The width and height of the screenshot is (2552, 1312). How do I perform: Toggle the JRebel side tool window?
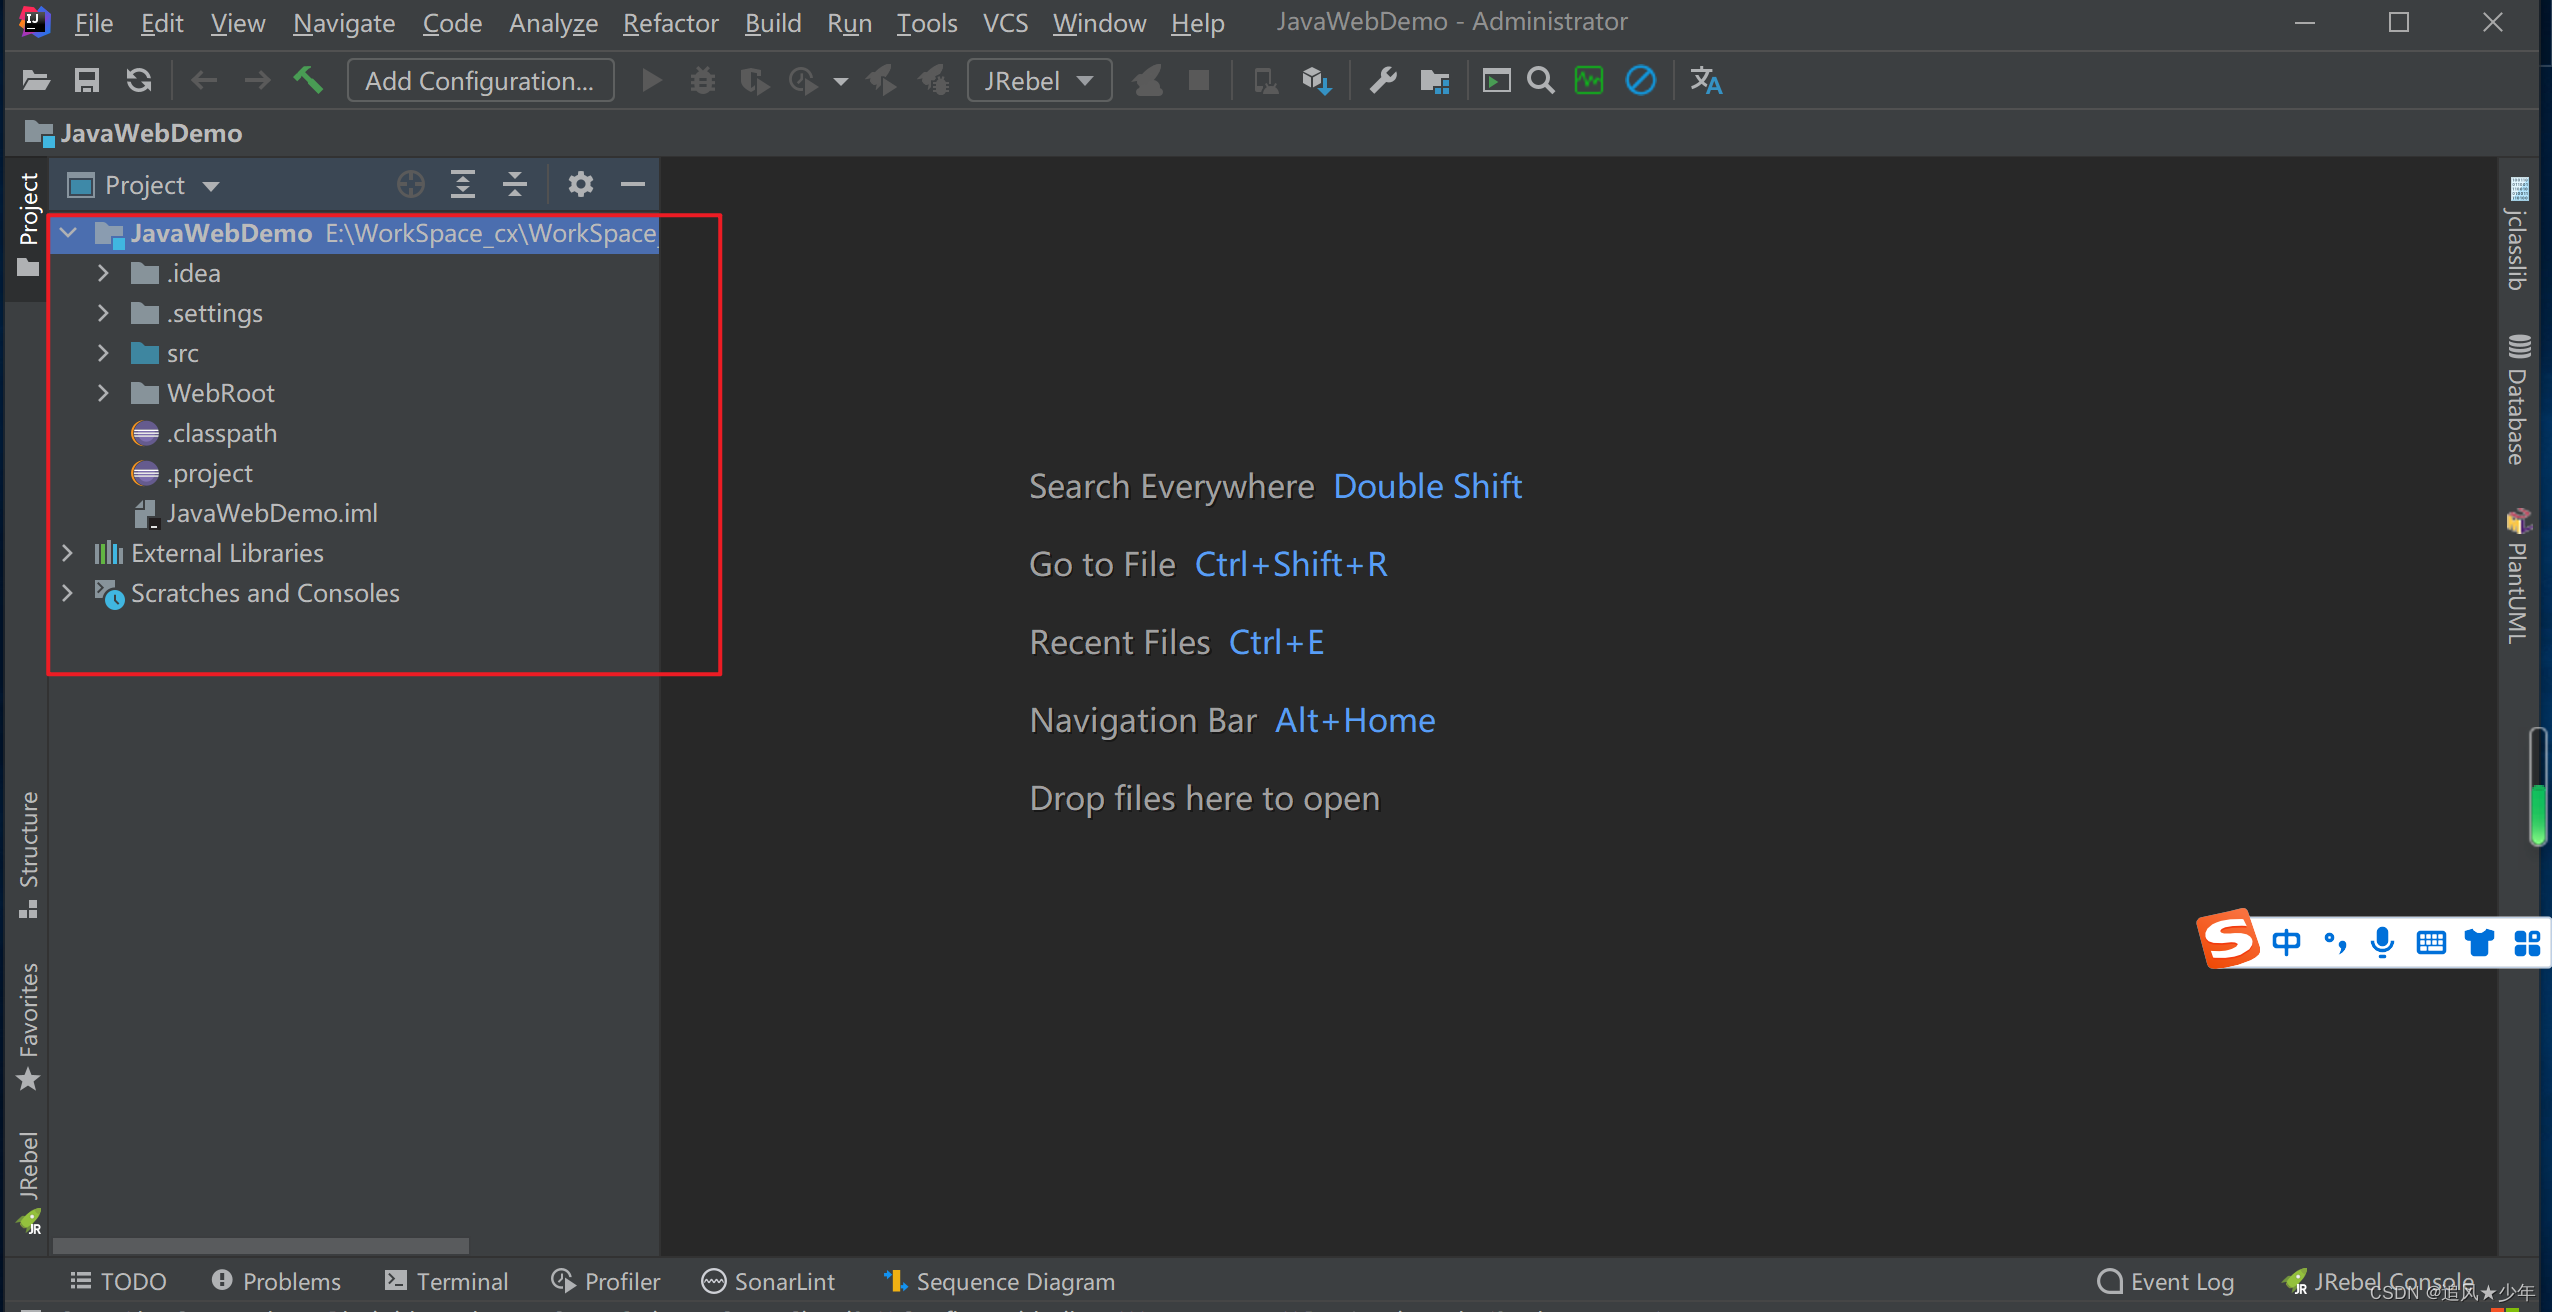28,1183
